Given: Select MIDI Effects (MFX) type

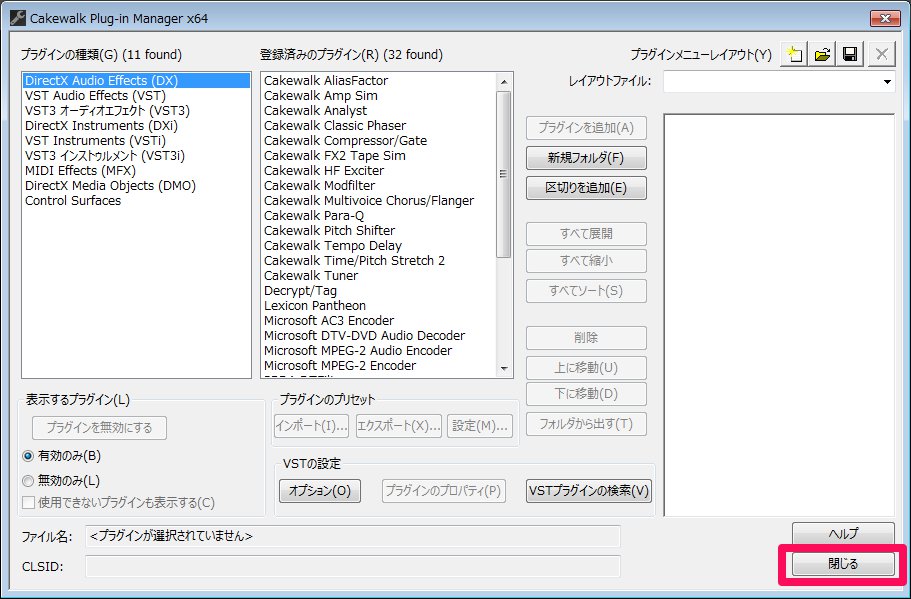Looking at the screenshot, I should pyautogui.click(x=137, y=171).
